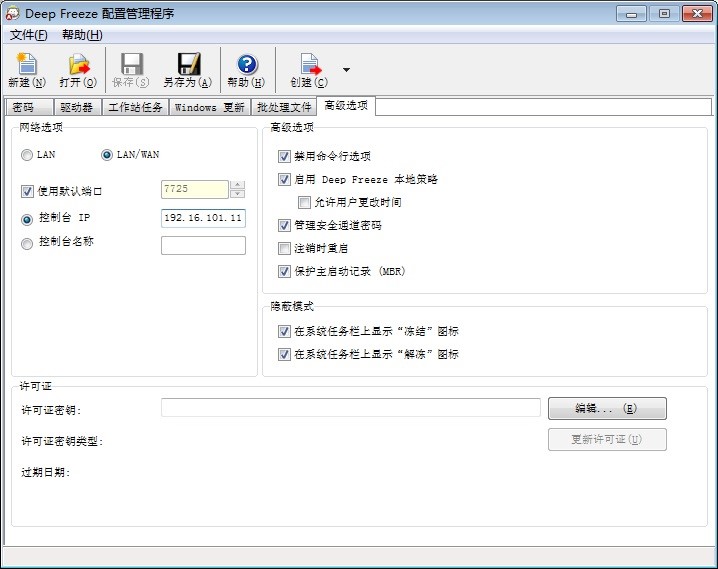This screenshot has width=718, height=569.
Task: Select the 控制台 IP radio button
Action: 27,220
